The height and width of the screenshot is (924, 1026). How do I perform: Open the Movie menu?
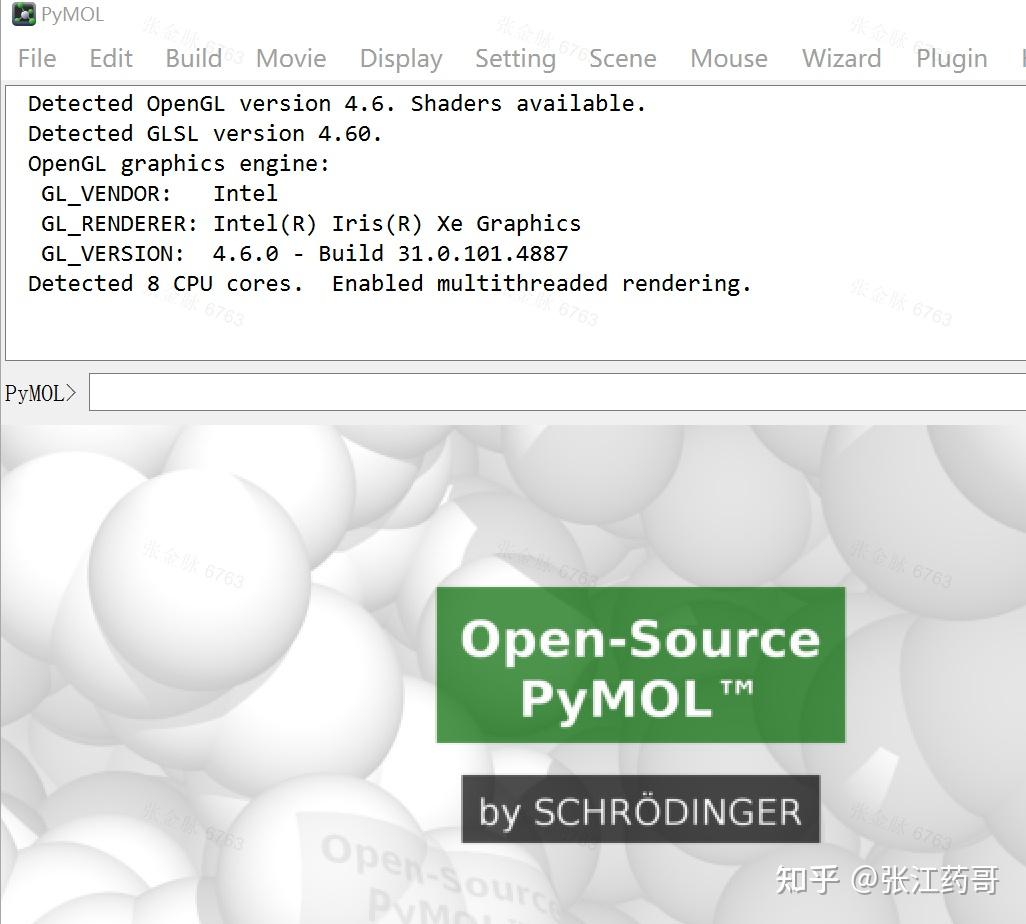(291, 58)
